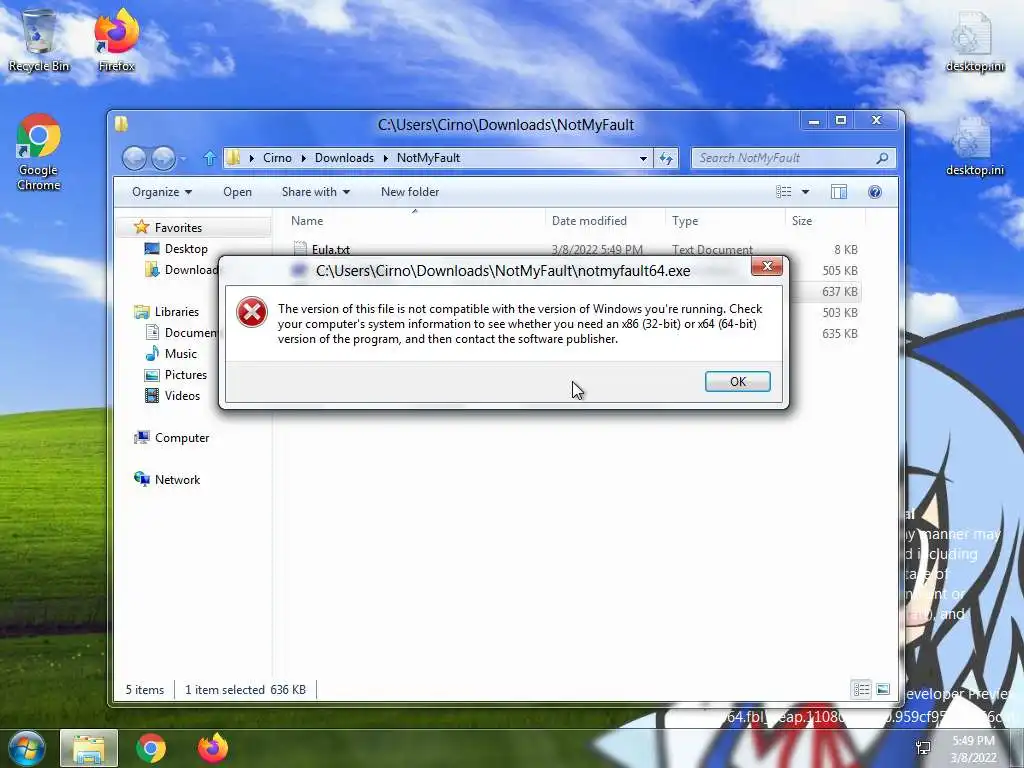
Task: Select the Google Chrome desktop shortcut
Action: coord(39,152)
